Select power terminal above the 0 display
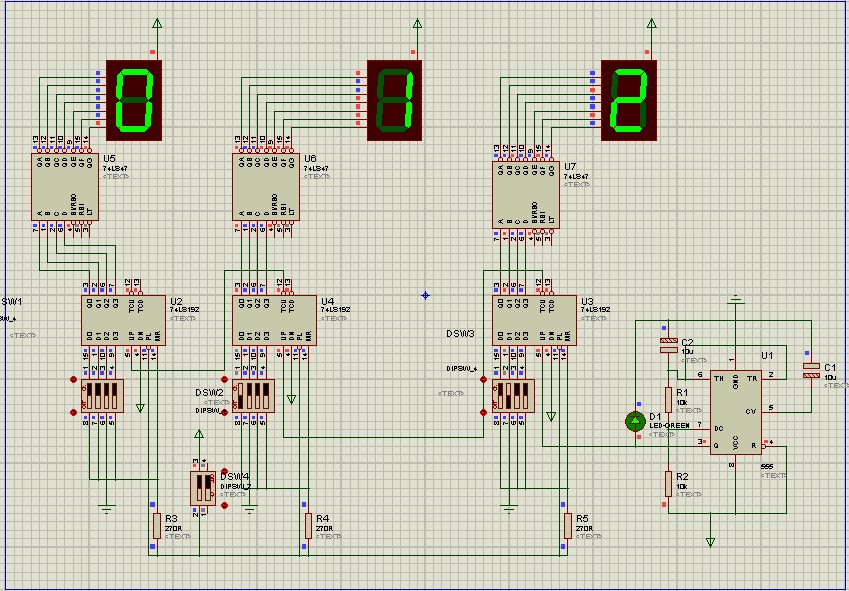 [x=157, y=24]
